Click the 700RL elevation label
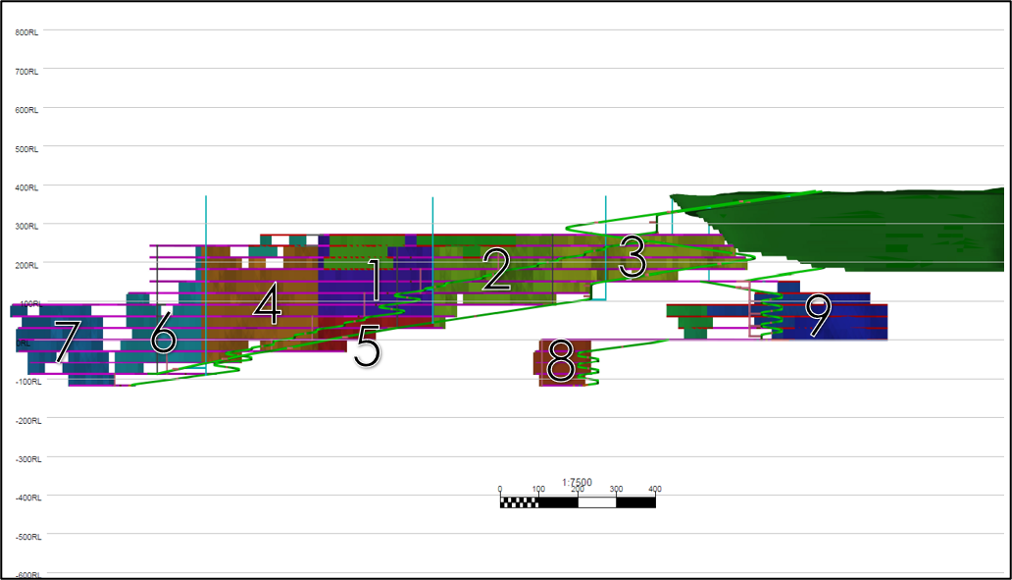This screenshot has height=580, width=1012. (27, 71)
